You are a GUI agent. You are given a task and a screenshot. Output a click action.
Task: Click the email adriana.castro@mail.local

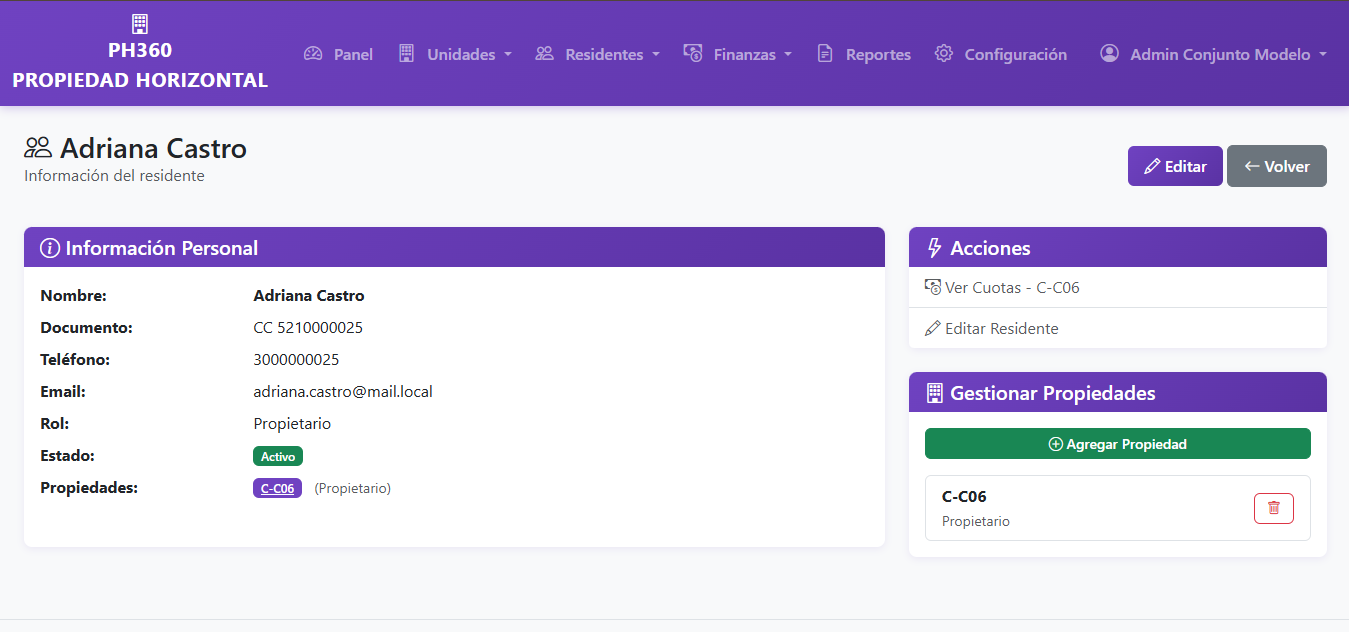click(x=343, y=392)
